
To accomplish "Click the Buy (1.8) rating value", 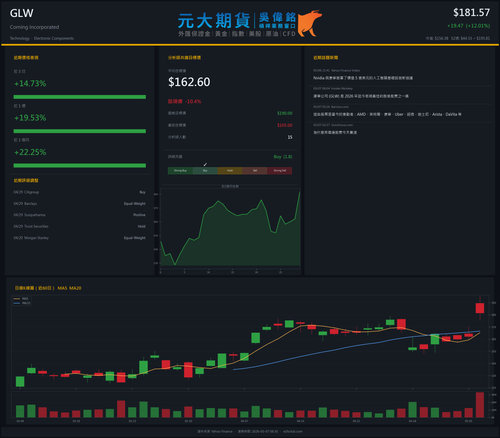I will coord(283,157).
